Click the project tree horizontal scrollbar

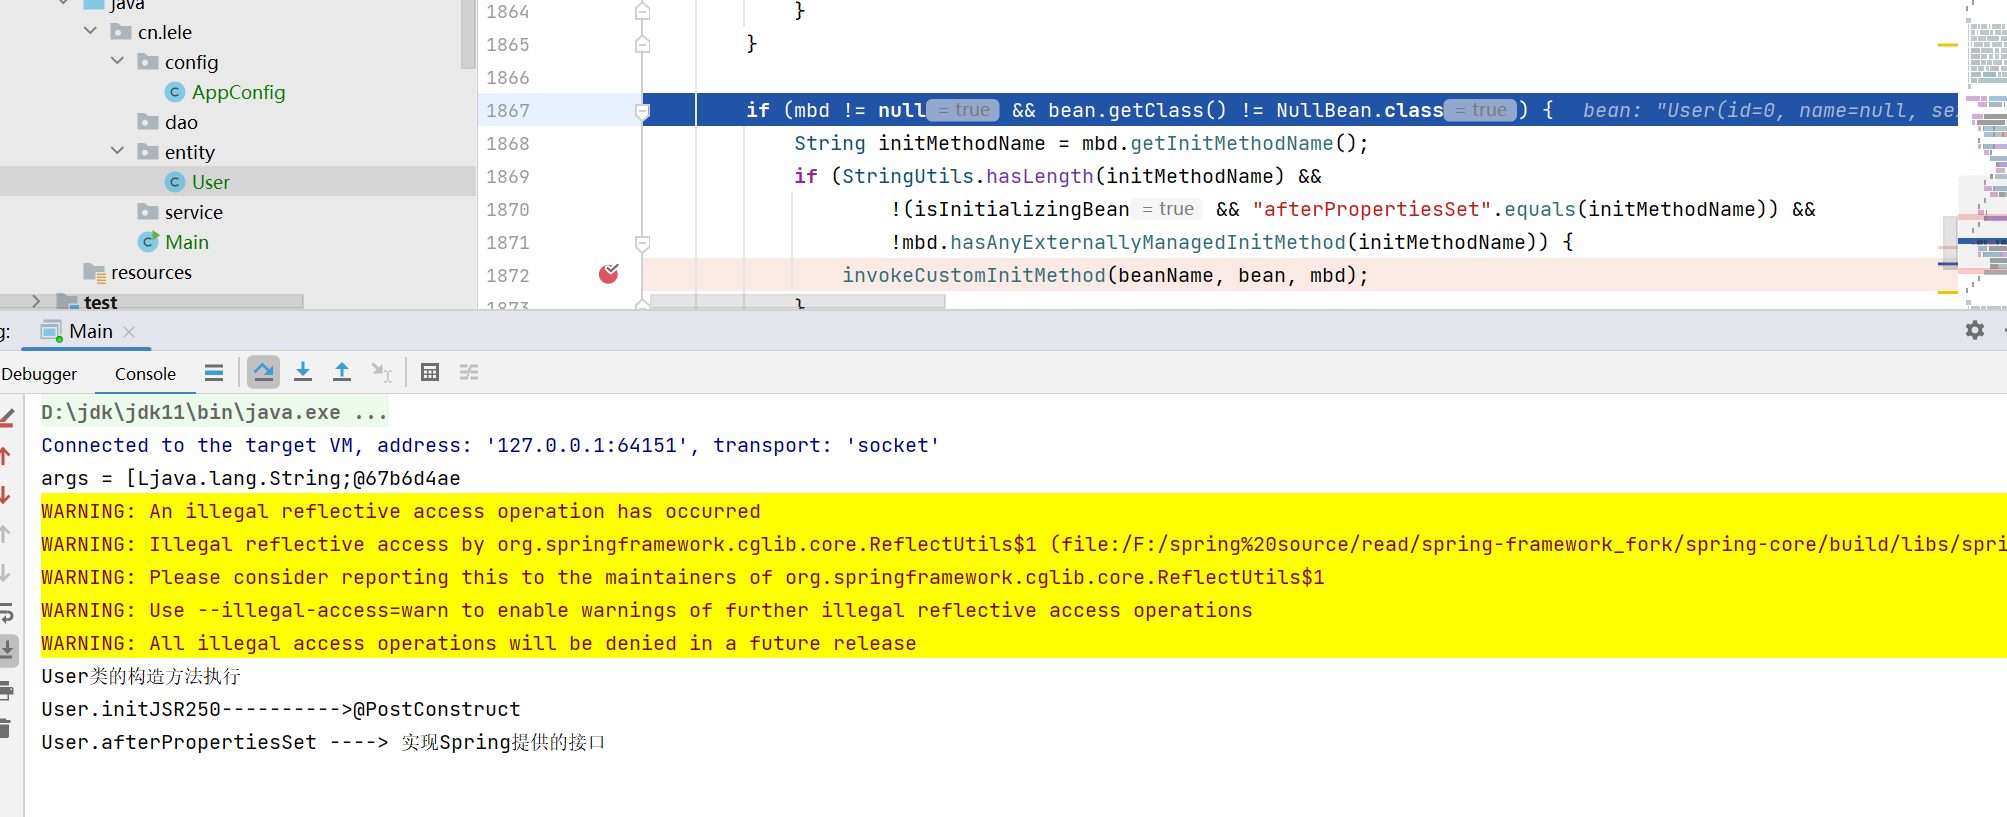point(152,301)
